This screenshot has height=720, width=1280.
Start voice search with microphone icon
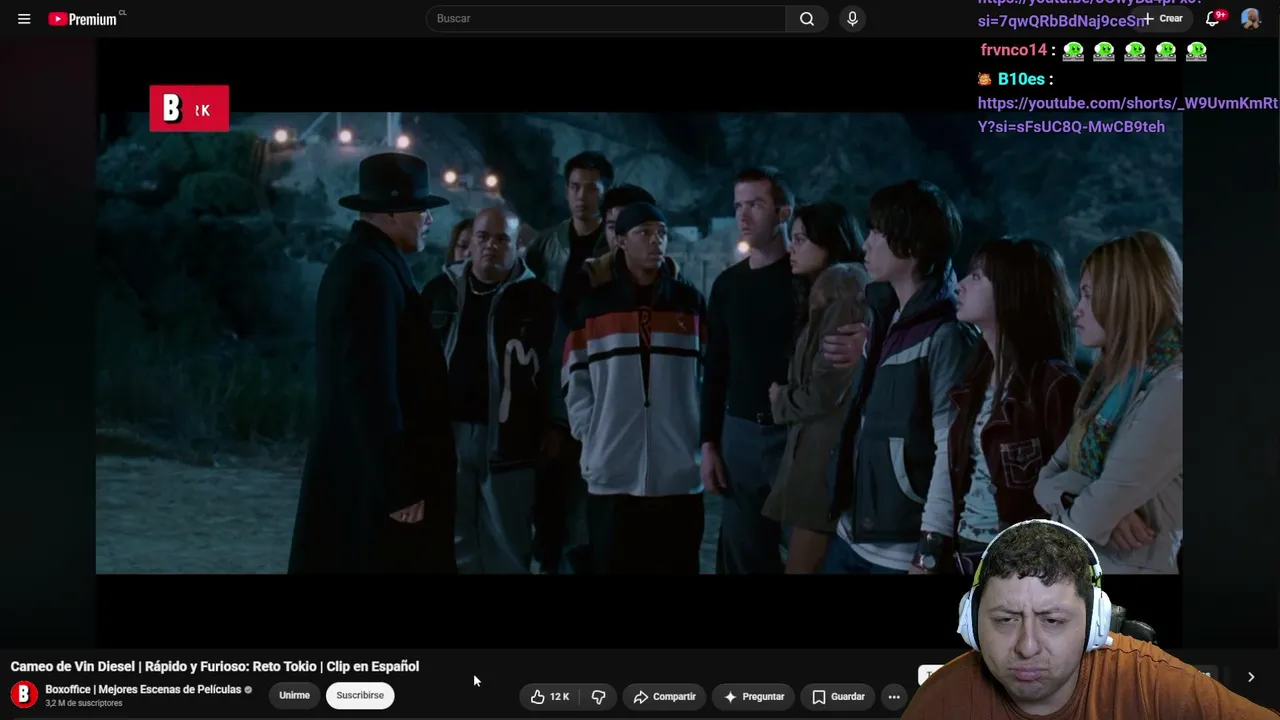(x=852, y=19)
